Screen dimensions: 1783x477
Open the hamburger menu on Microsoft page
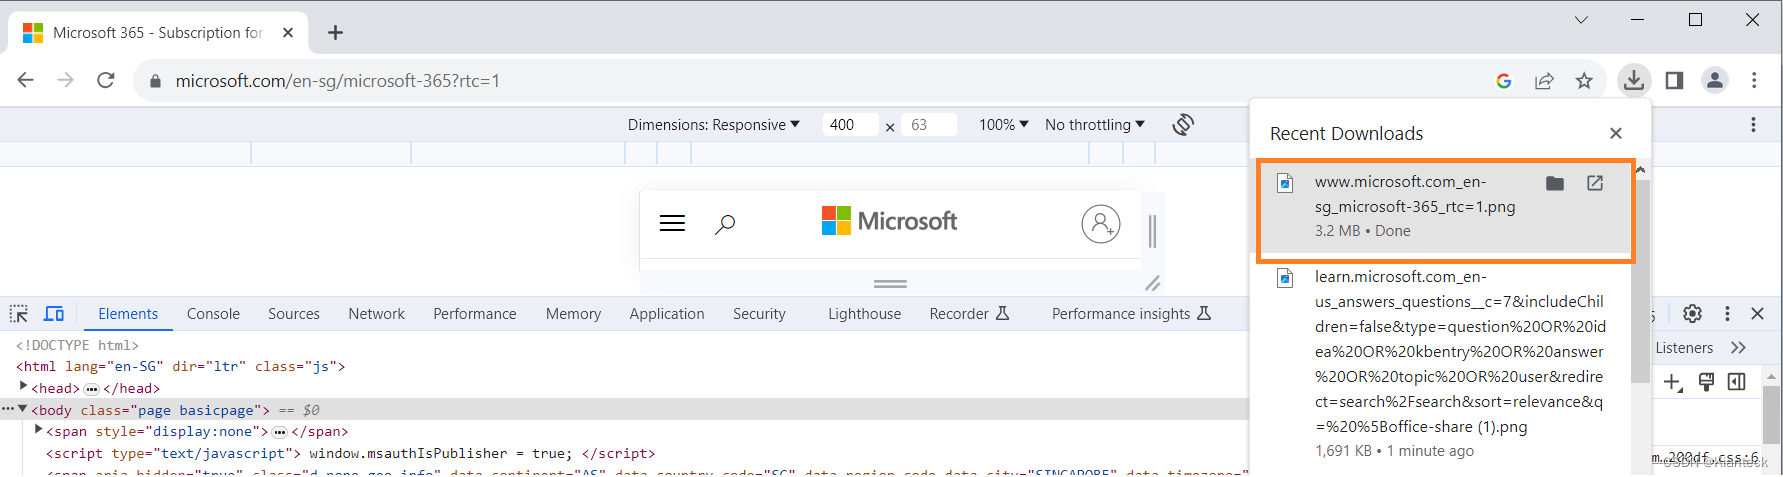pyautogui.click(x=672, y=223)
